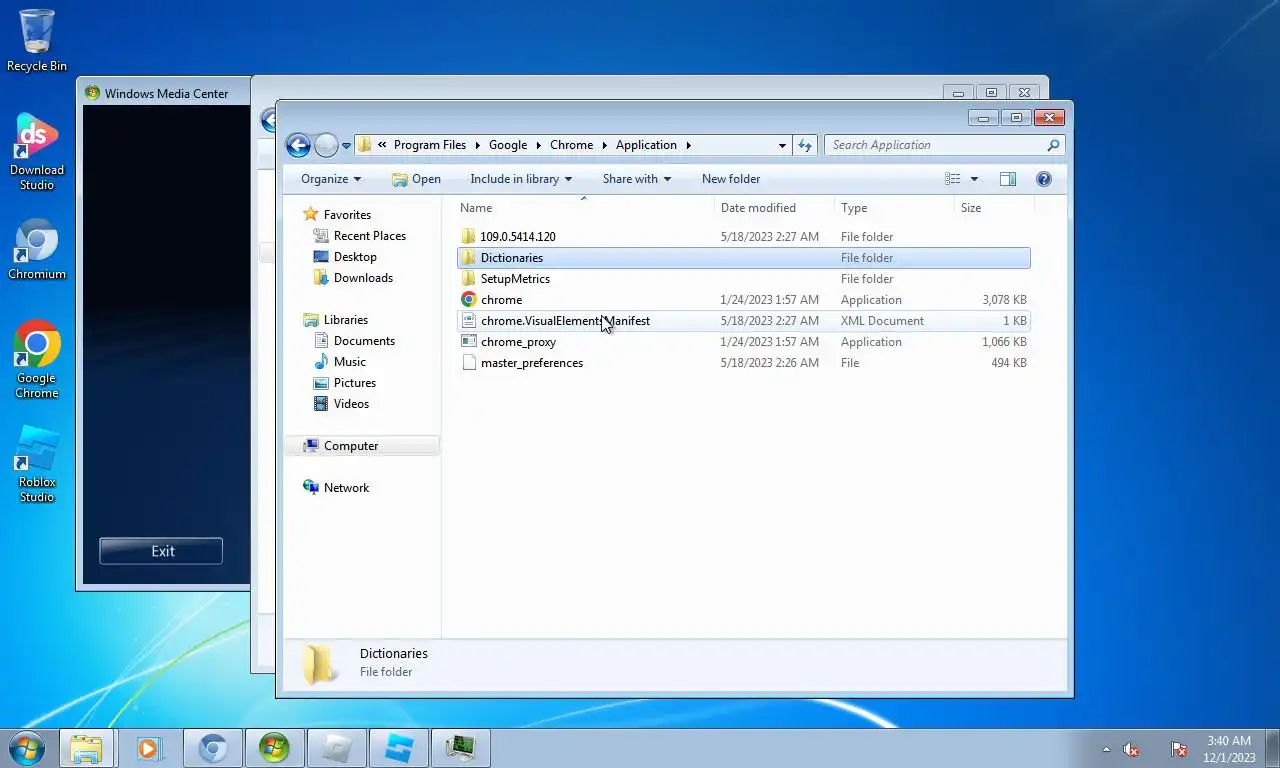Expand arrow after Application breadcrumb

688,145
